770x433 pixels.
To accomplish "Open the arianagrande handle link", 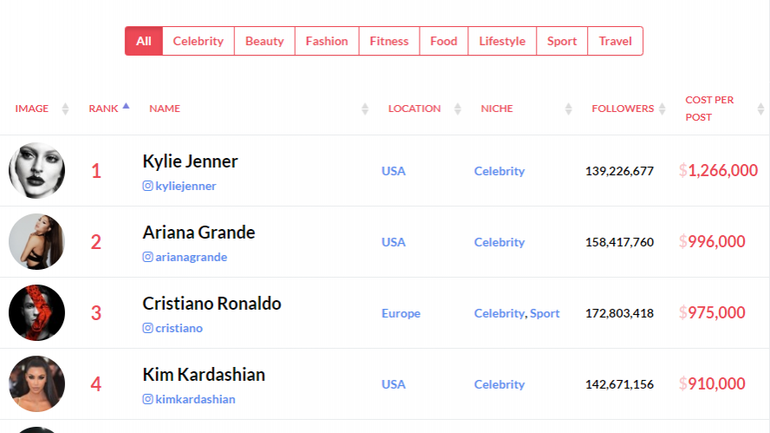I will [x=191, y=257].
